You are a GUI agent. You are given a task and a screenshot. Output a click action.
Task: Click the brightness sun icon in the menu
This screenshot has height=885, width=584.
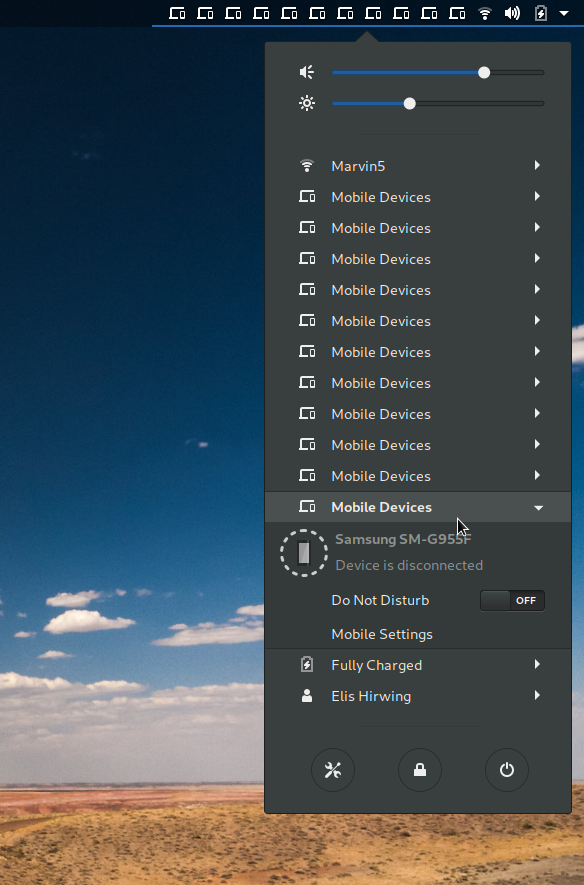[306, 103]
